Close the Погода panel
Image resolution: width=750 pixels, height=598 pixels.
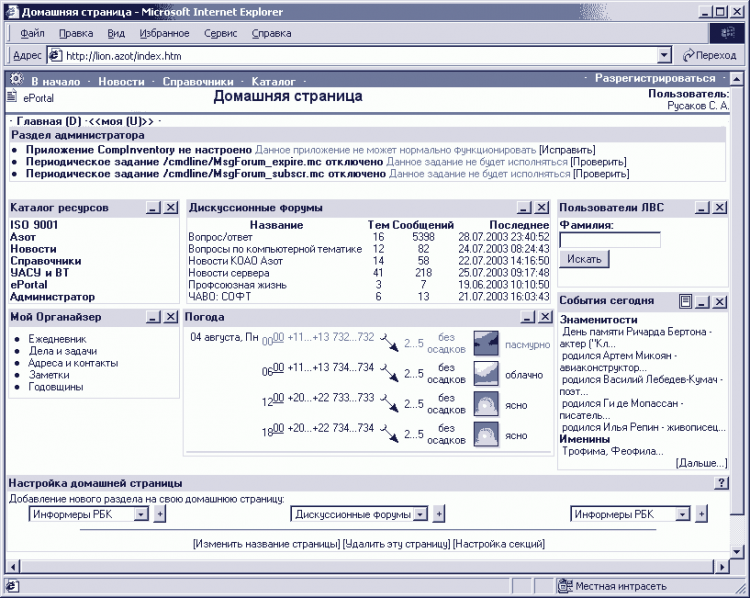point(545,317)
